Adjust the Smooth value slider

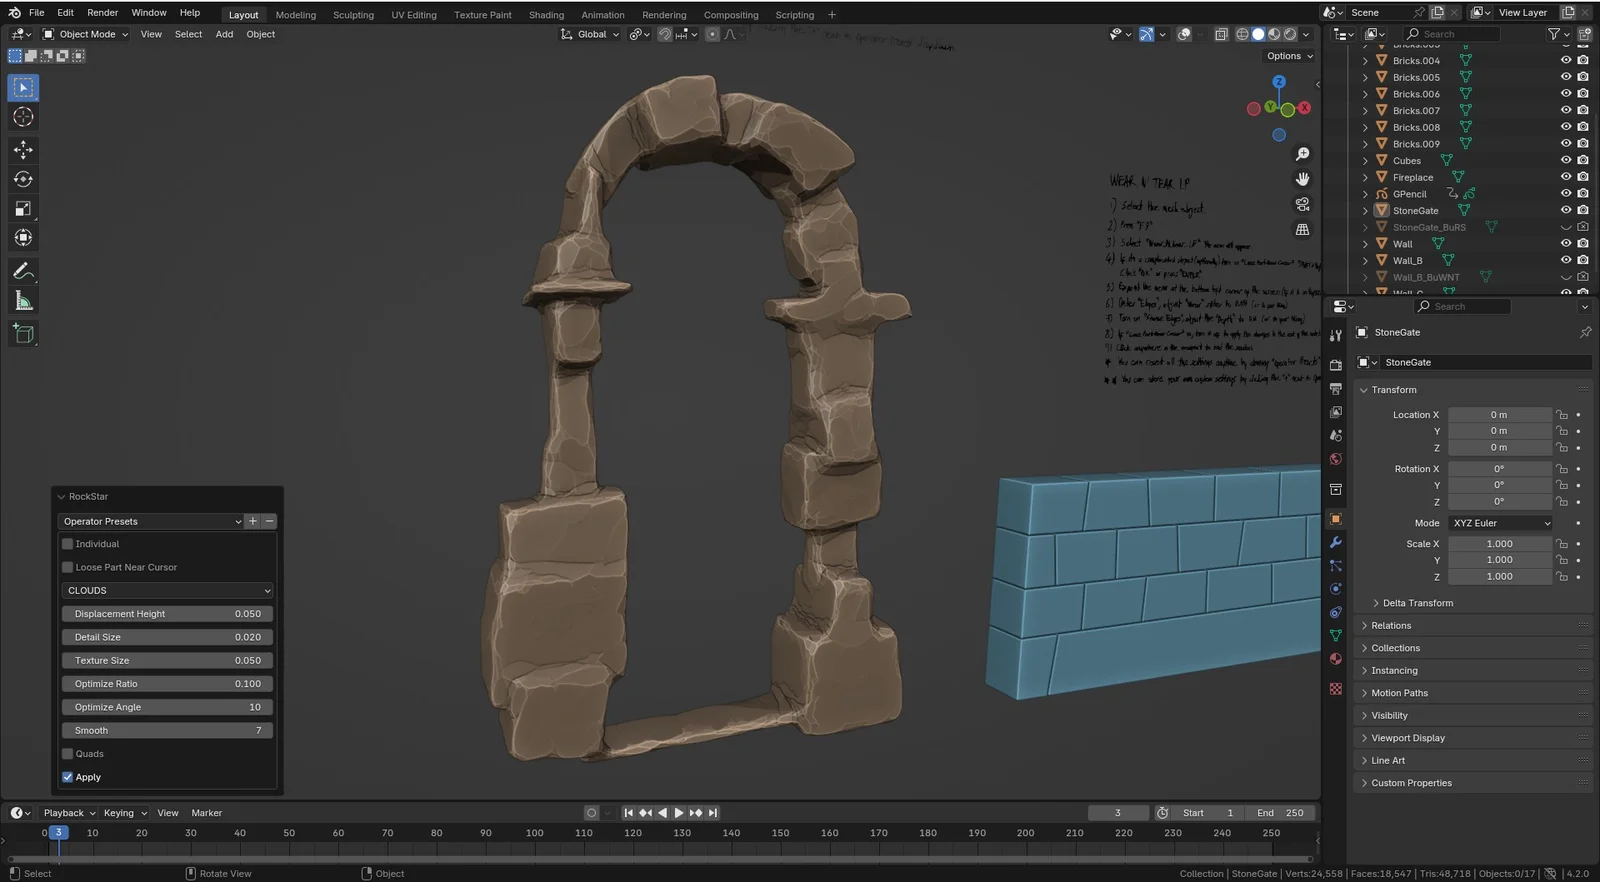(167, 731)
